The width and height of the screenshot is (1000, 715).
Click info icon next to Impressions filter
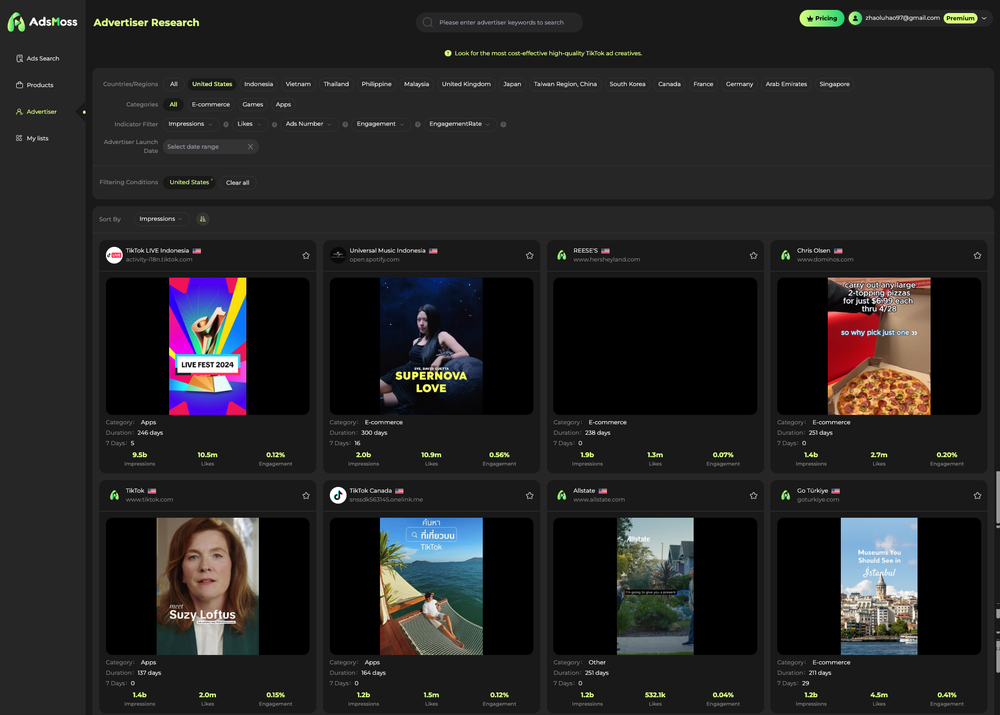coord(226,124)
